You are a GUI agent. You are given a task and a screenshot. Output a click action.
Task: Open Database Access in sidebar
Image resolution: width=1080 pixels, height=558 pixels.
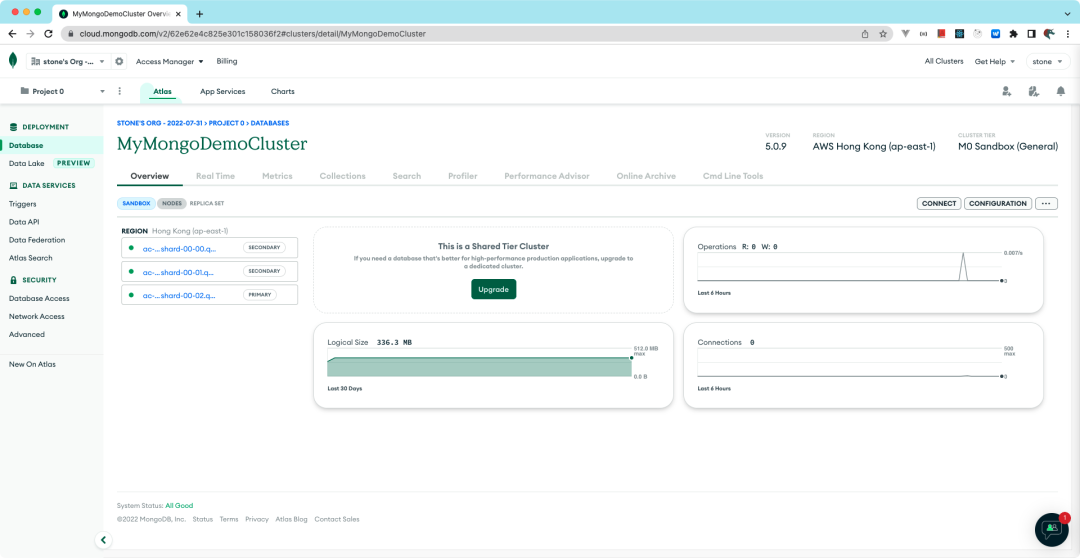pos(39,298)
